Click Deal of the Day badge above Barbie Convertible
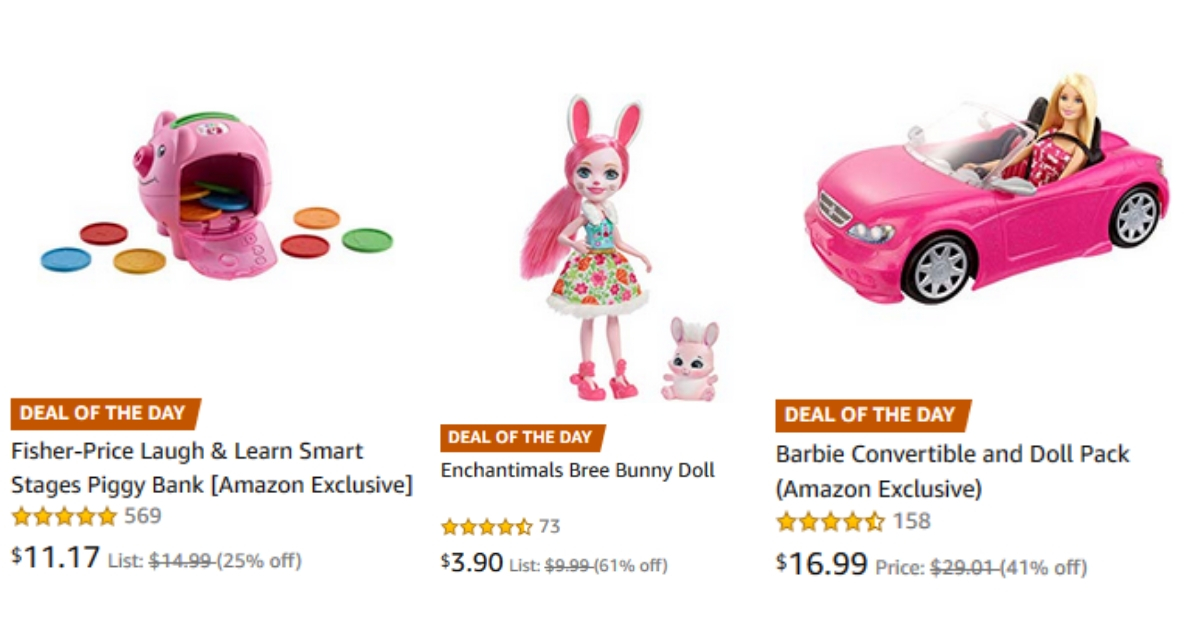The width and height of the screenshot is (1200, 633). point(871,415)
